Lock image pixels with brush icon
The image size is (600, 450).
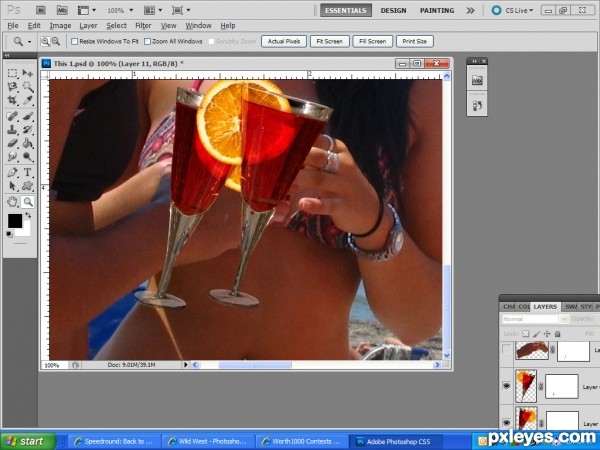[536, 334]
